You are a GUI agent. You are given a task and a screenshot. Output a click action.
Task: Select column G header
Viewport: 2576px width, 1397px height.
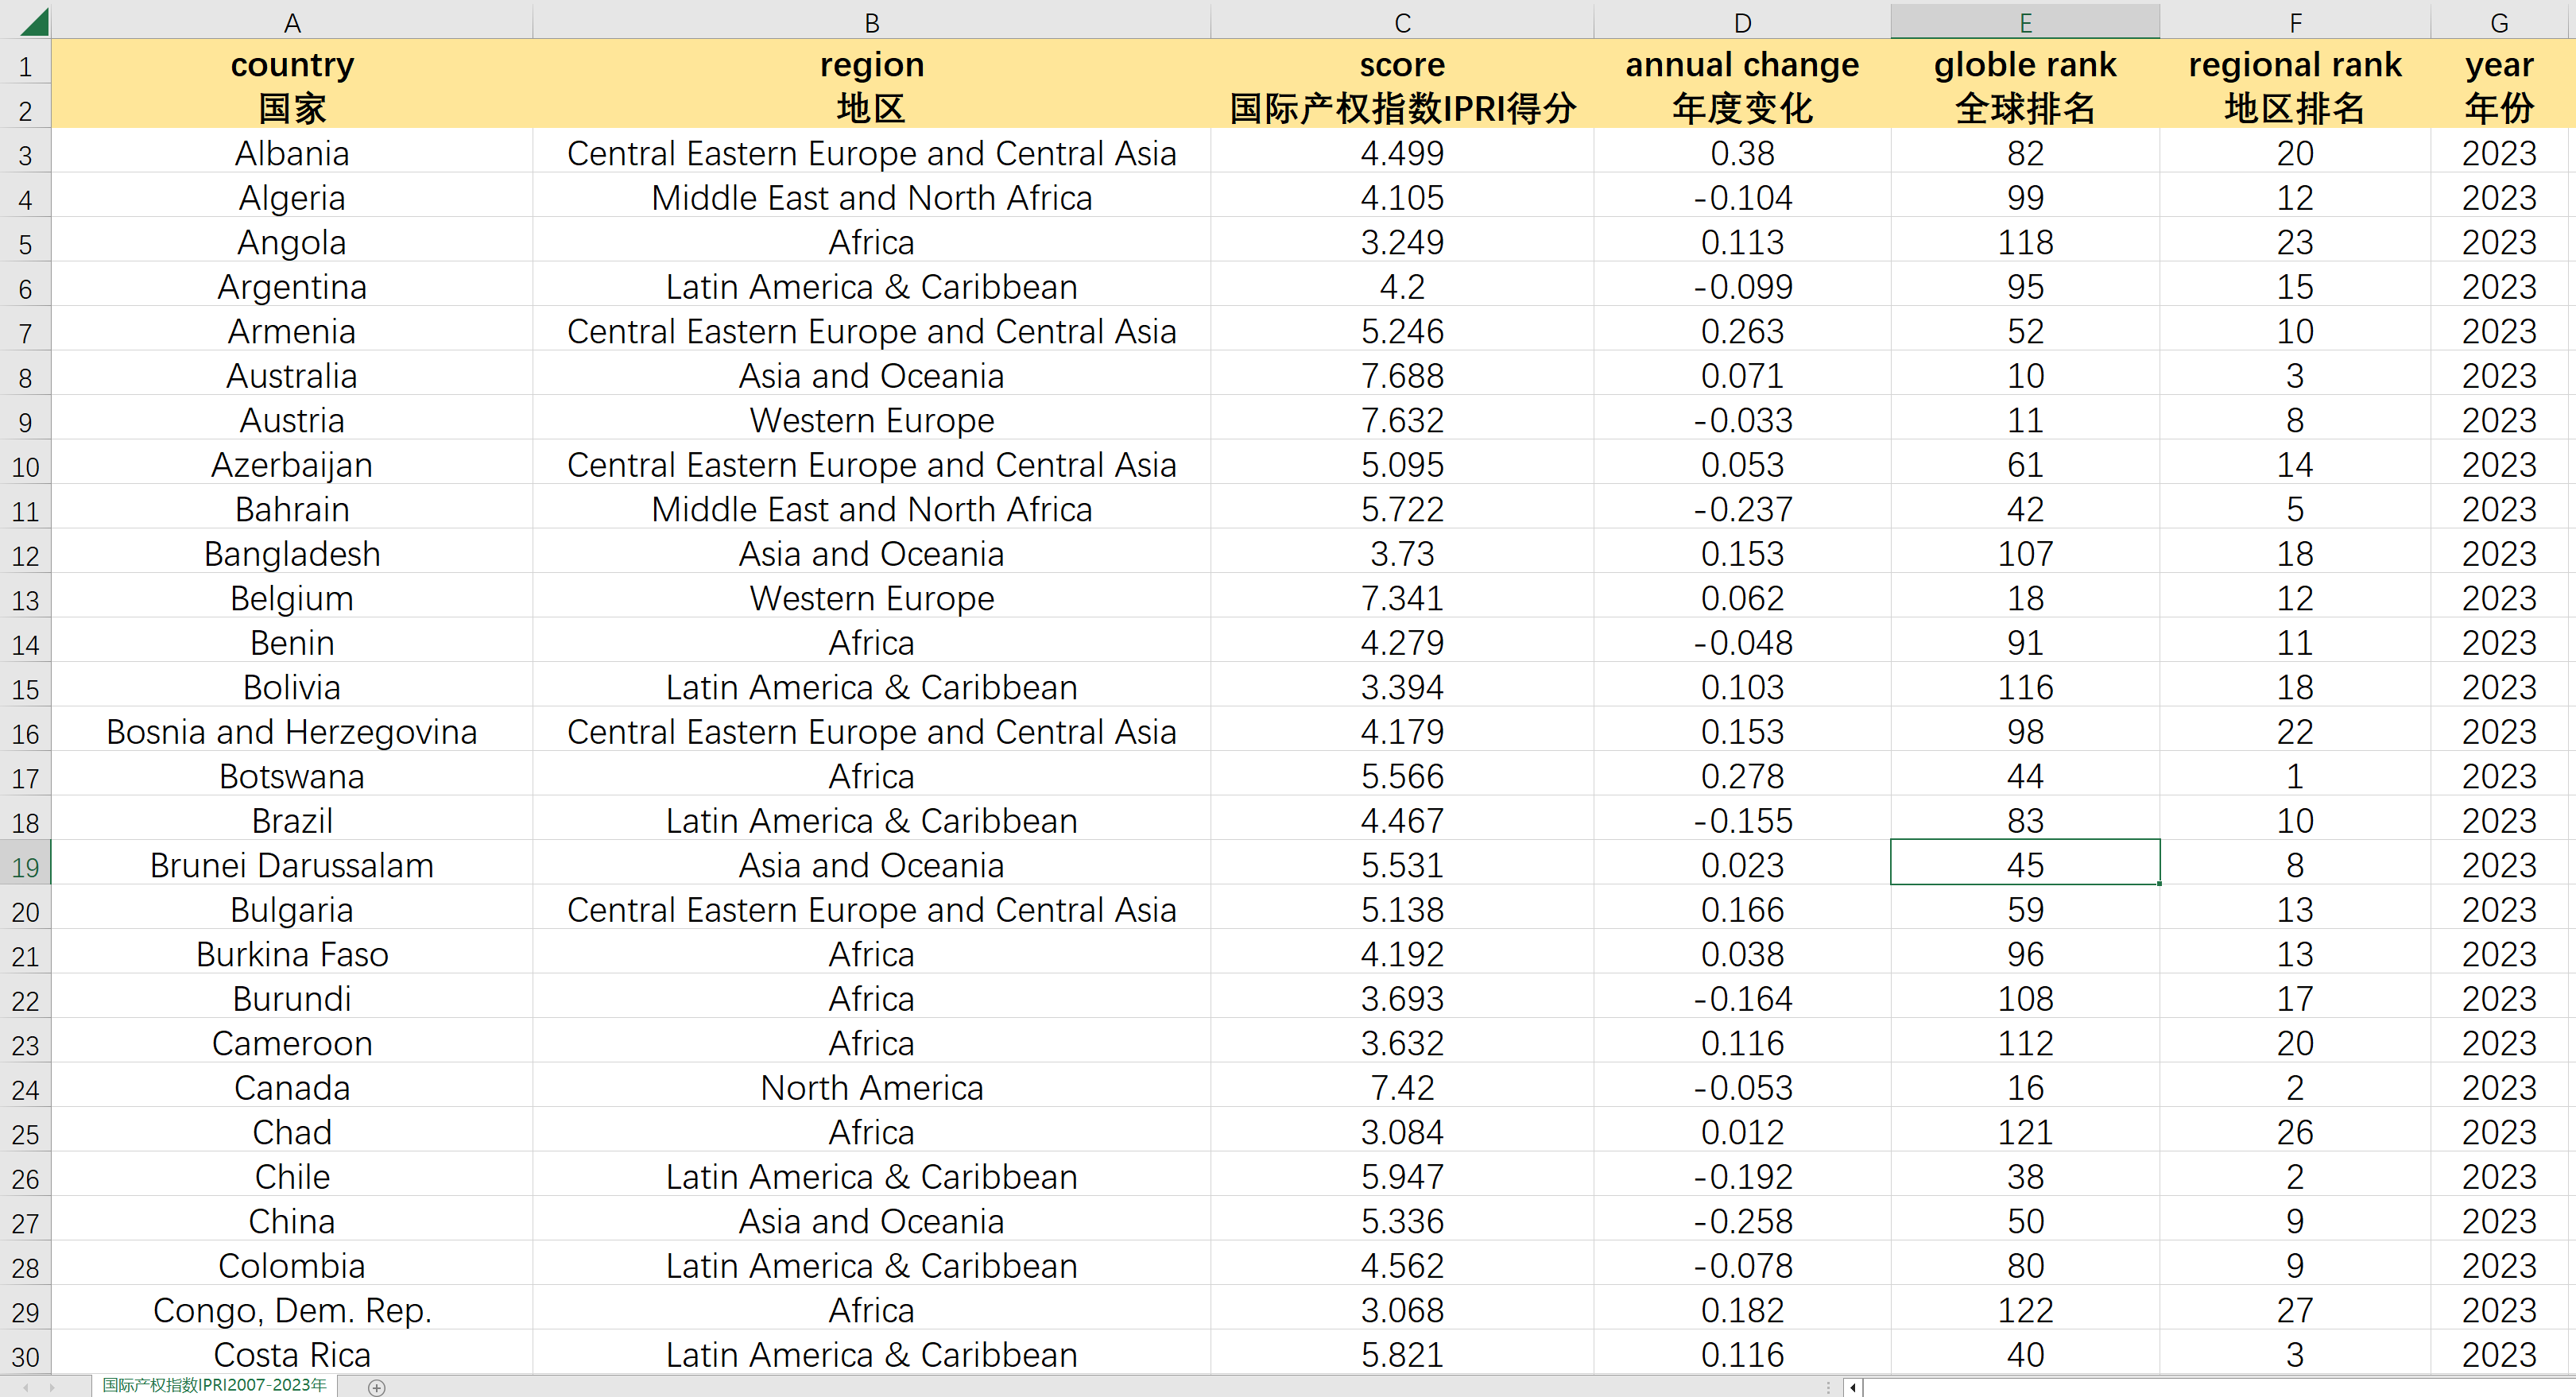point(2498,22)
